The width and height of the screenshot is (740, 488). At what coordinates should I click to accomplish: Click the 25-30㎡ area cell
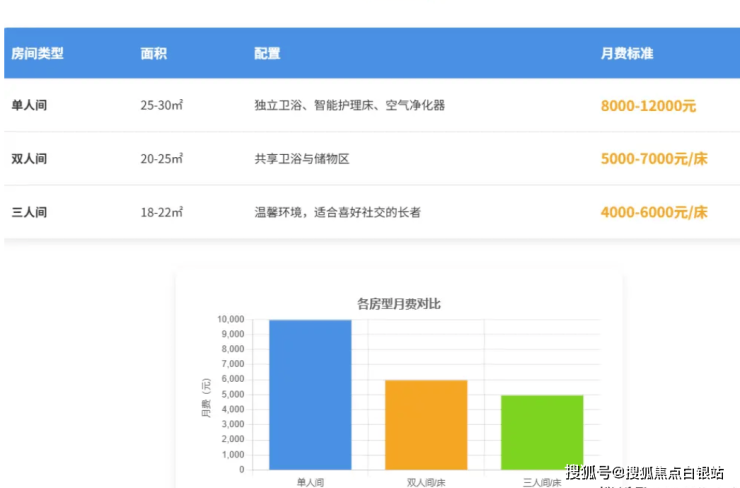pyautogui.click(x=161, y=105)
